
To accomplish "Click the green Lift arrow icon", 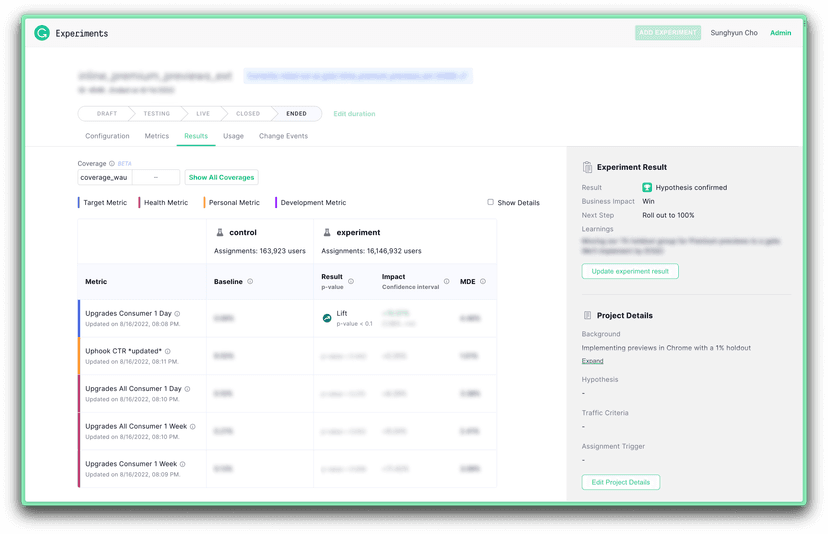I will (x=327, y=318).
